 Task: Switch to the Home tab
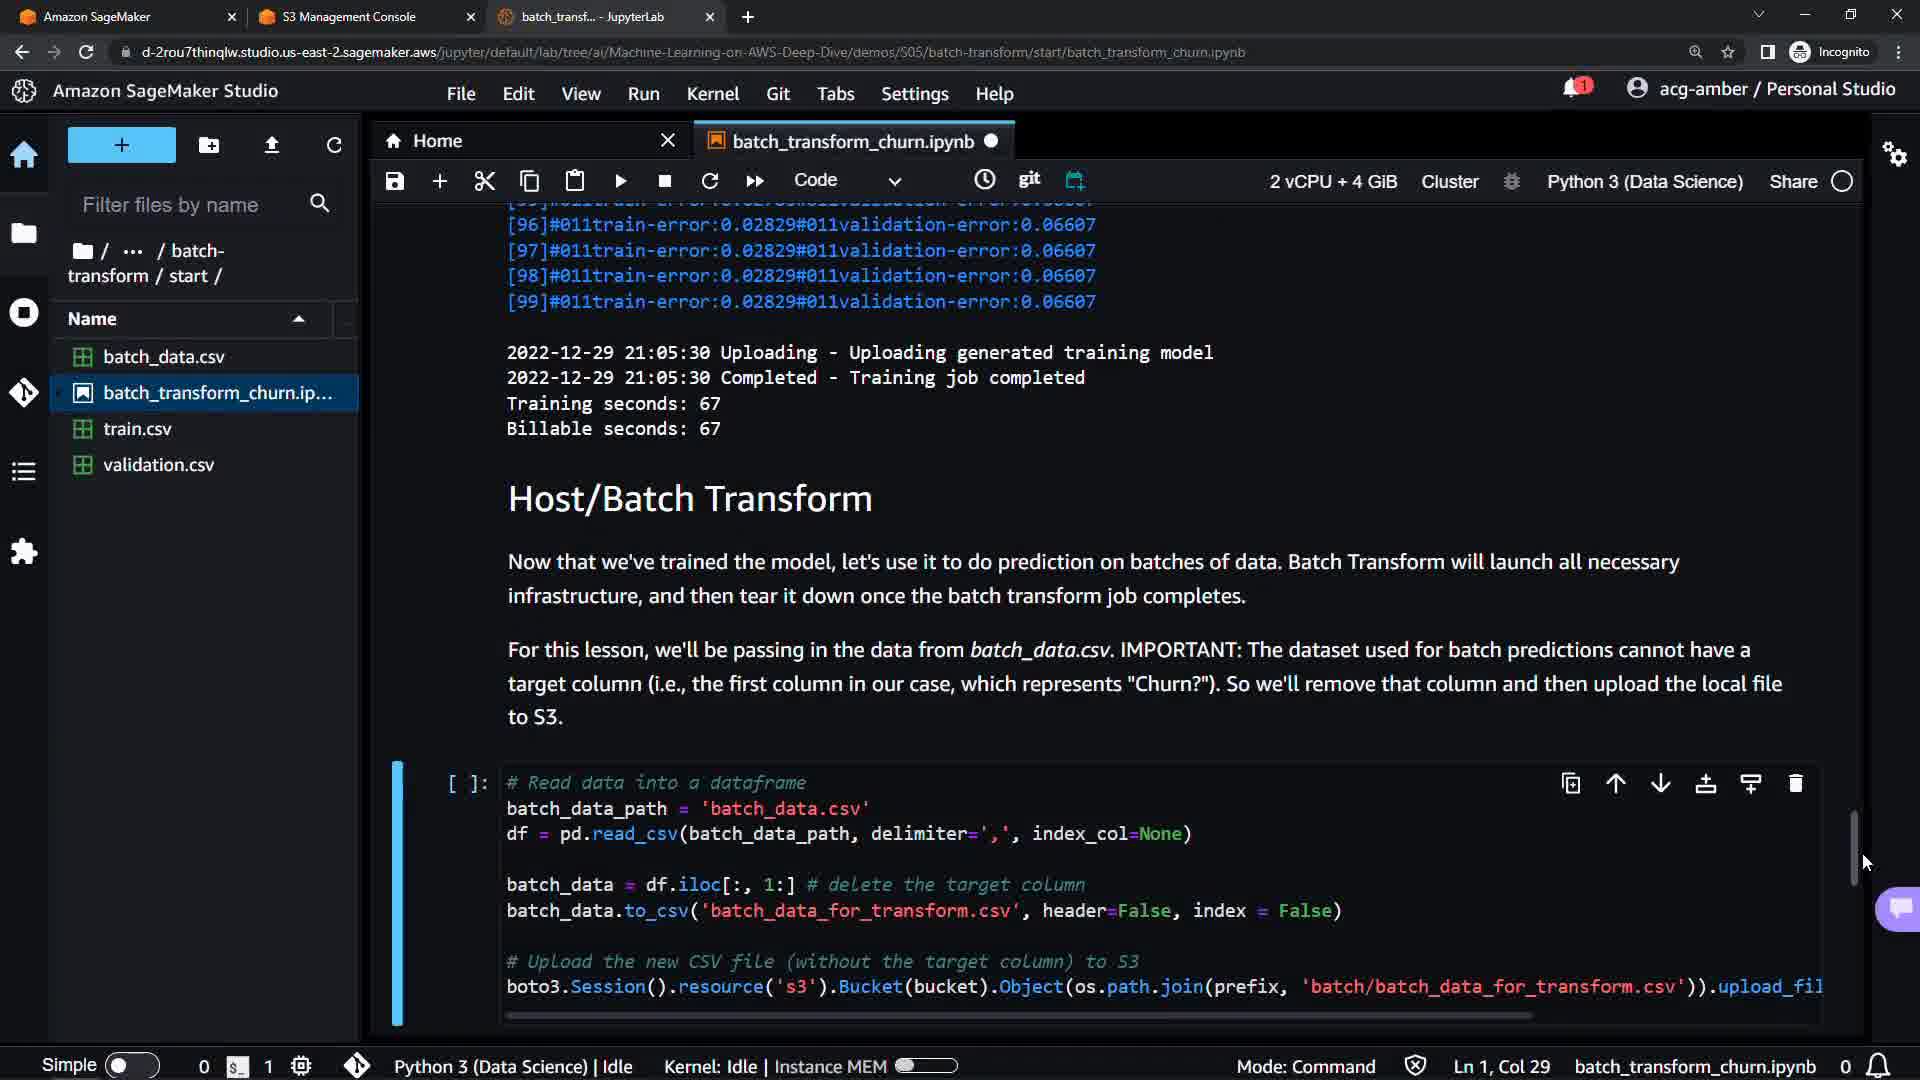[x=437, y=141]
